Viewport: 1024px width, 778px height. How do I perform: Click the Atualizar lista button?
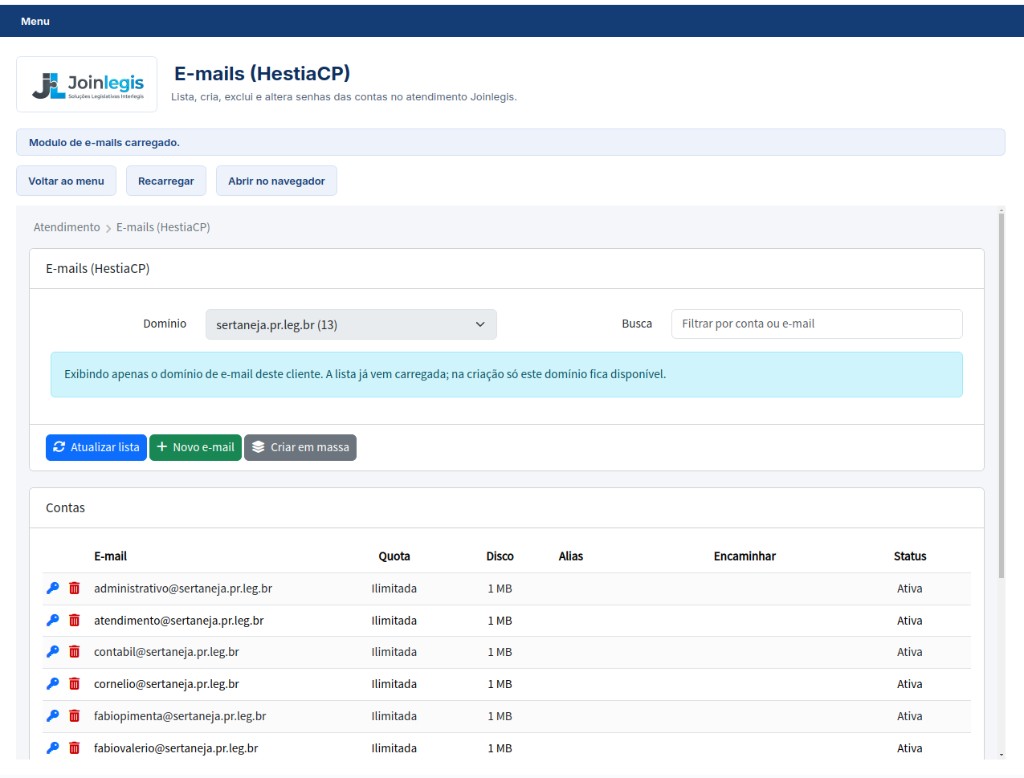coord(96,447)
